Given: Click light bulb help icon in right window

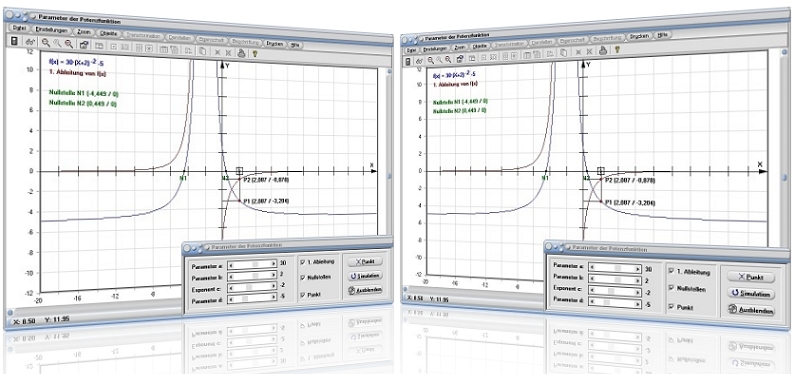Looking at the screenshot, I should (617, 50).
